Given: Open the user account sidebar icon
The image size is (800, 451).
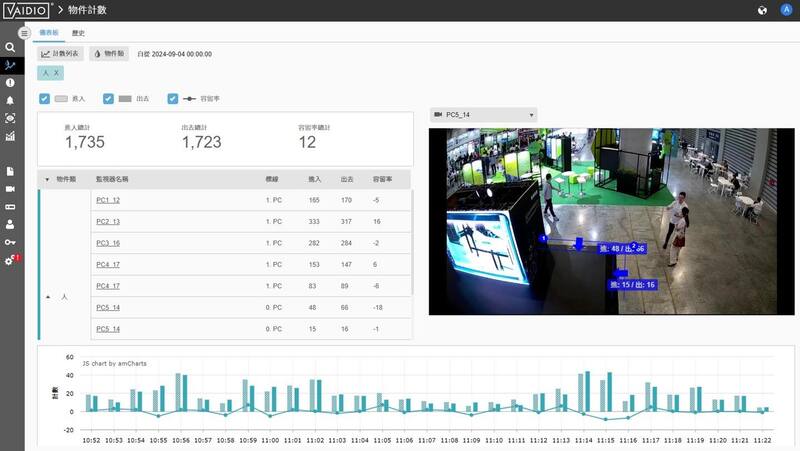Looking at the screenshot, I should [x=10, y=224].
